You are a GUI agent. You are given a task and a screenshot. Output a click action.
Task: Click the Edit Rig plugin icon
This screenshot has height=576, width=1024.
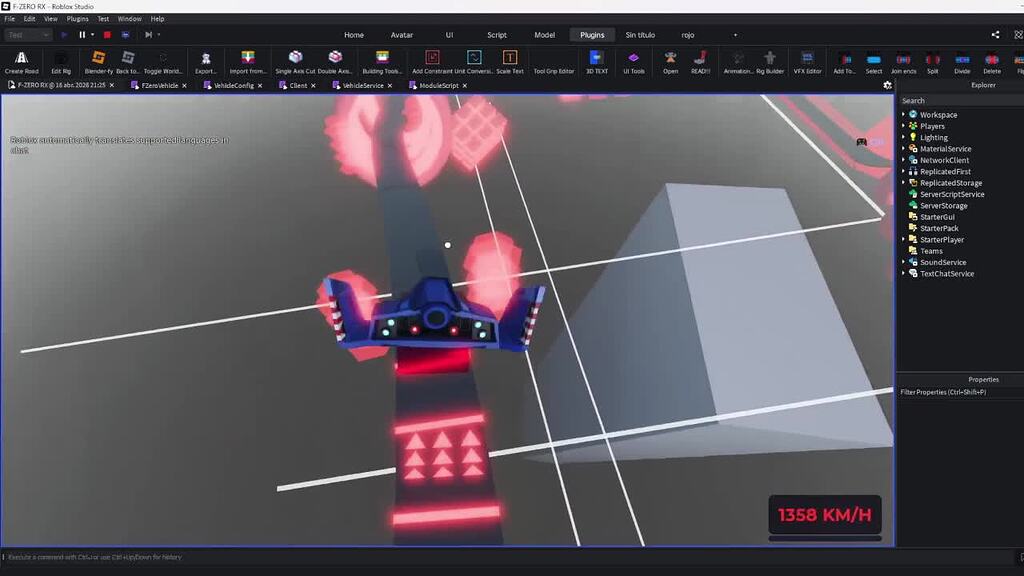61,62
